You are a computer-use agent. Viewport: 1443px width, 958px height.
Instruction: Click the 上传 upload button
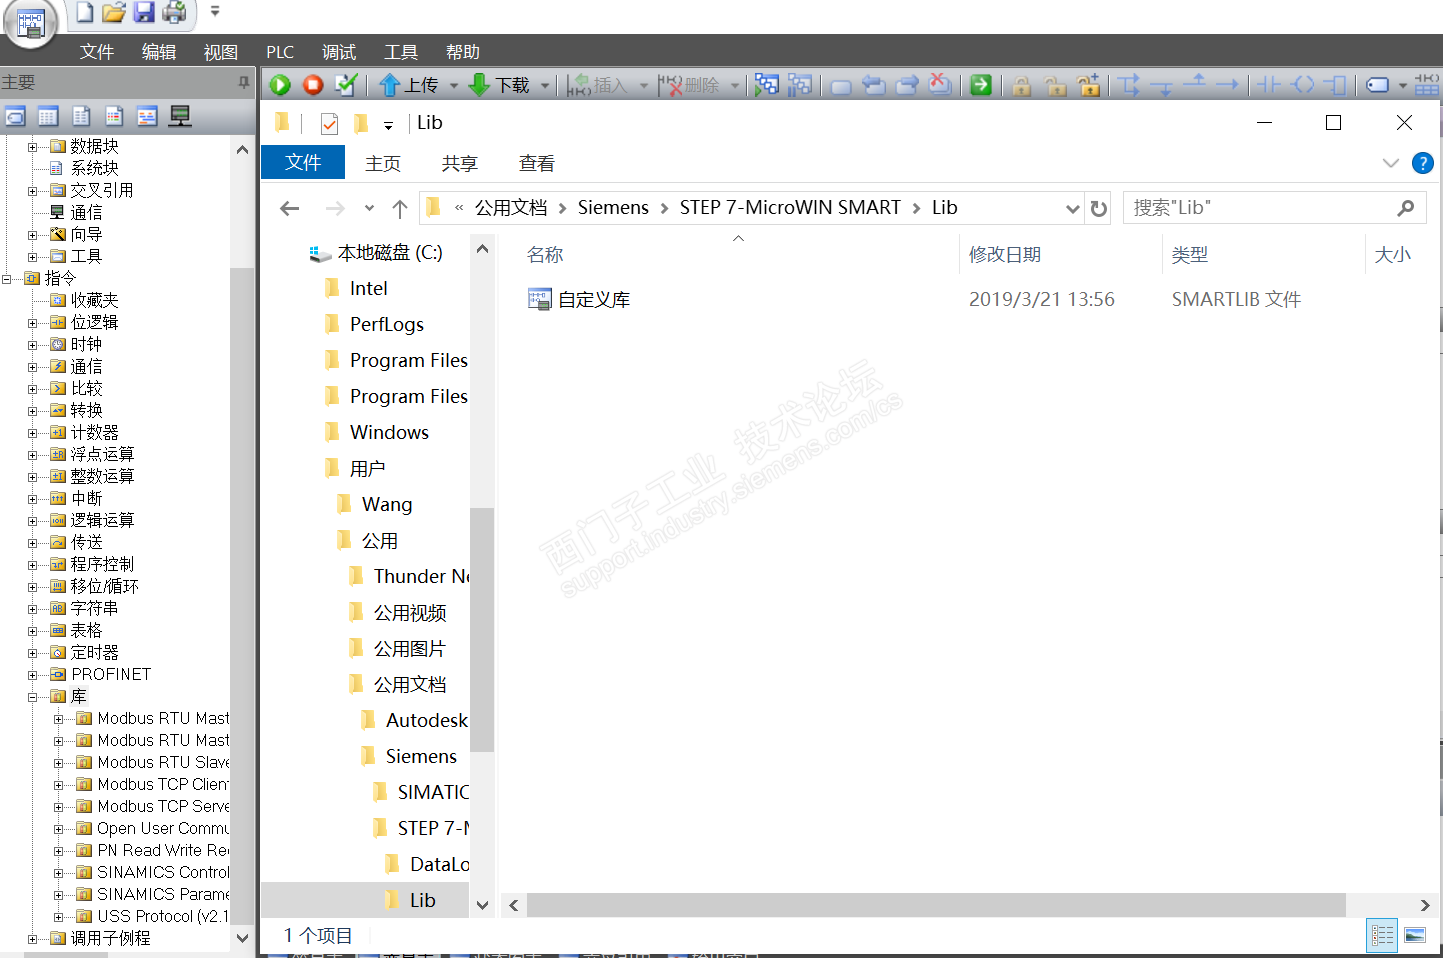click(410, 85)
